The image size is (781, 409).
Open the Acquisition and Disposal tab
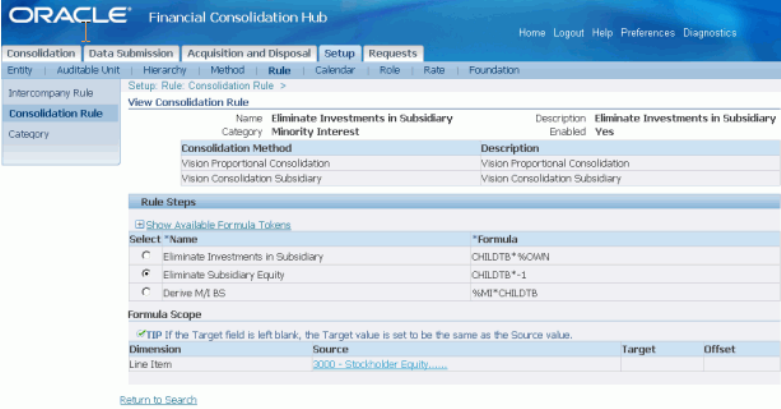pos(249,53)
